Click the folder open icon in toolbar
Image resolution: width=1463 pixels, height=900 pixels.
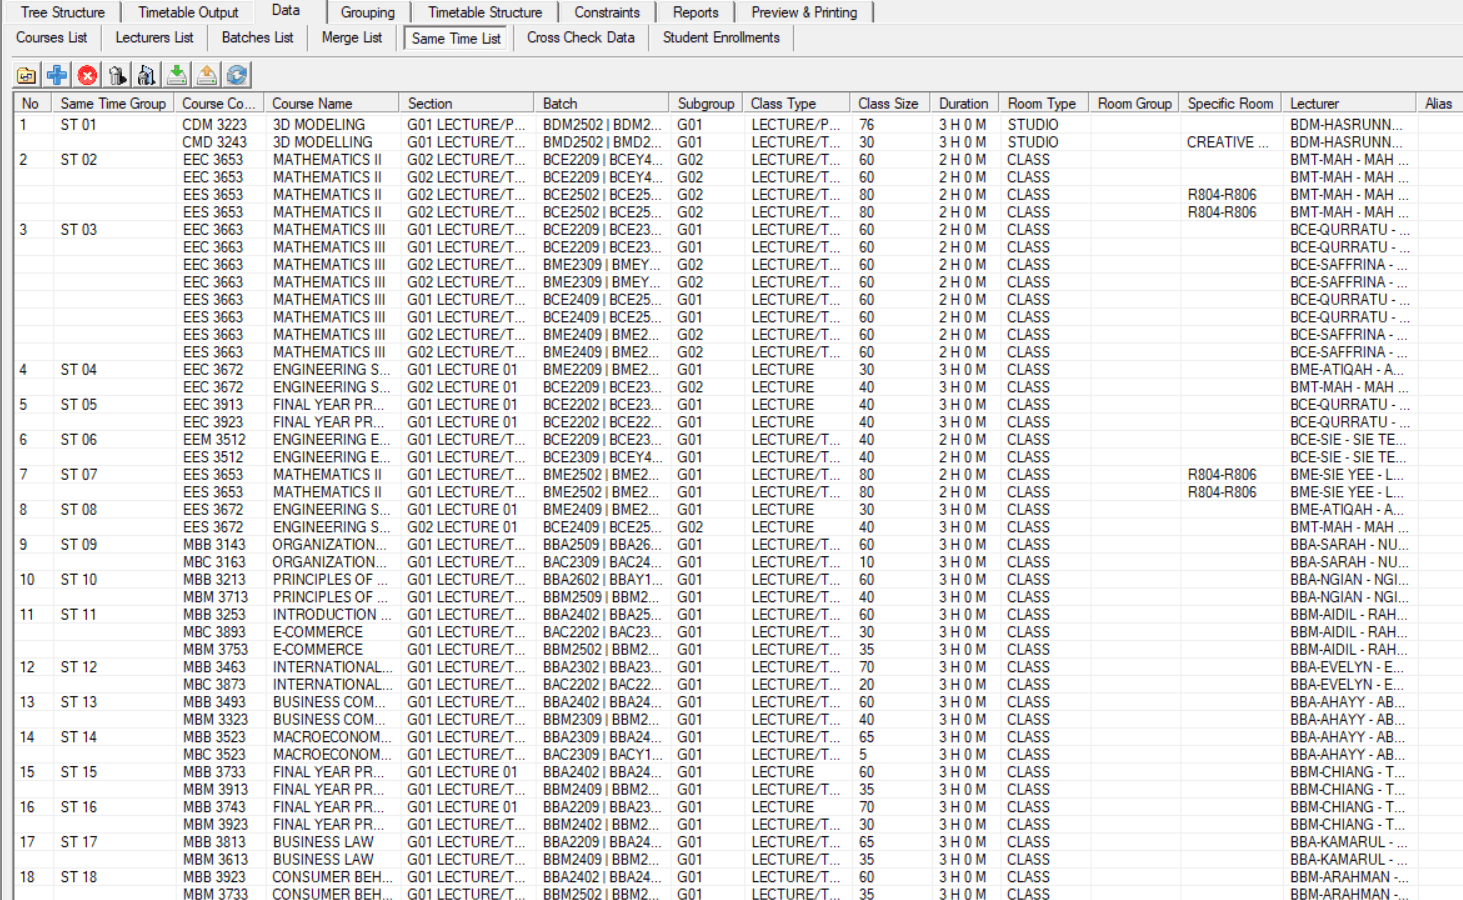tap(27, 75)
